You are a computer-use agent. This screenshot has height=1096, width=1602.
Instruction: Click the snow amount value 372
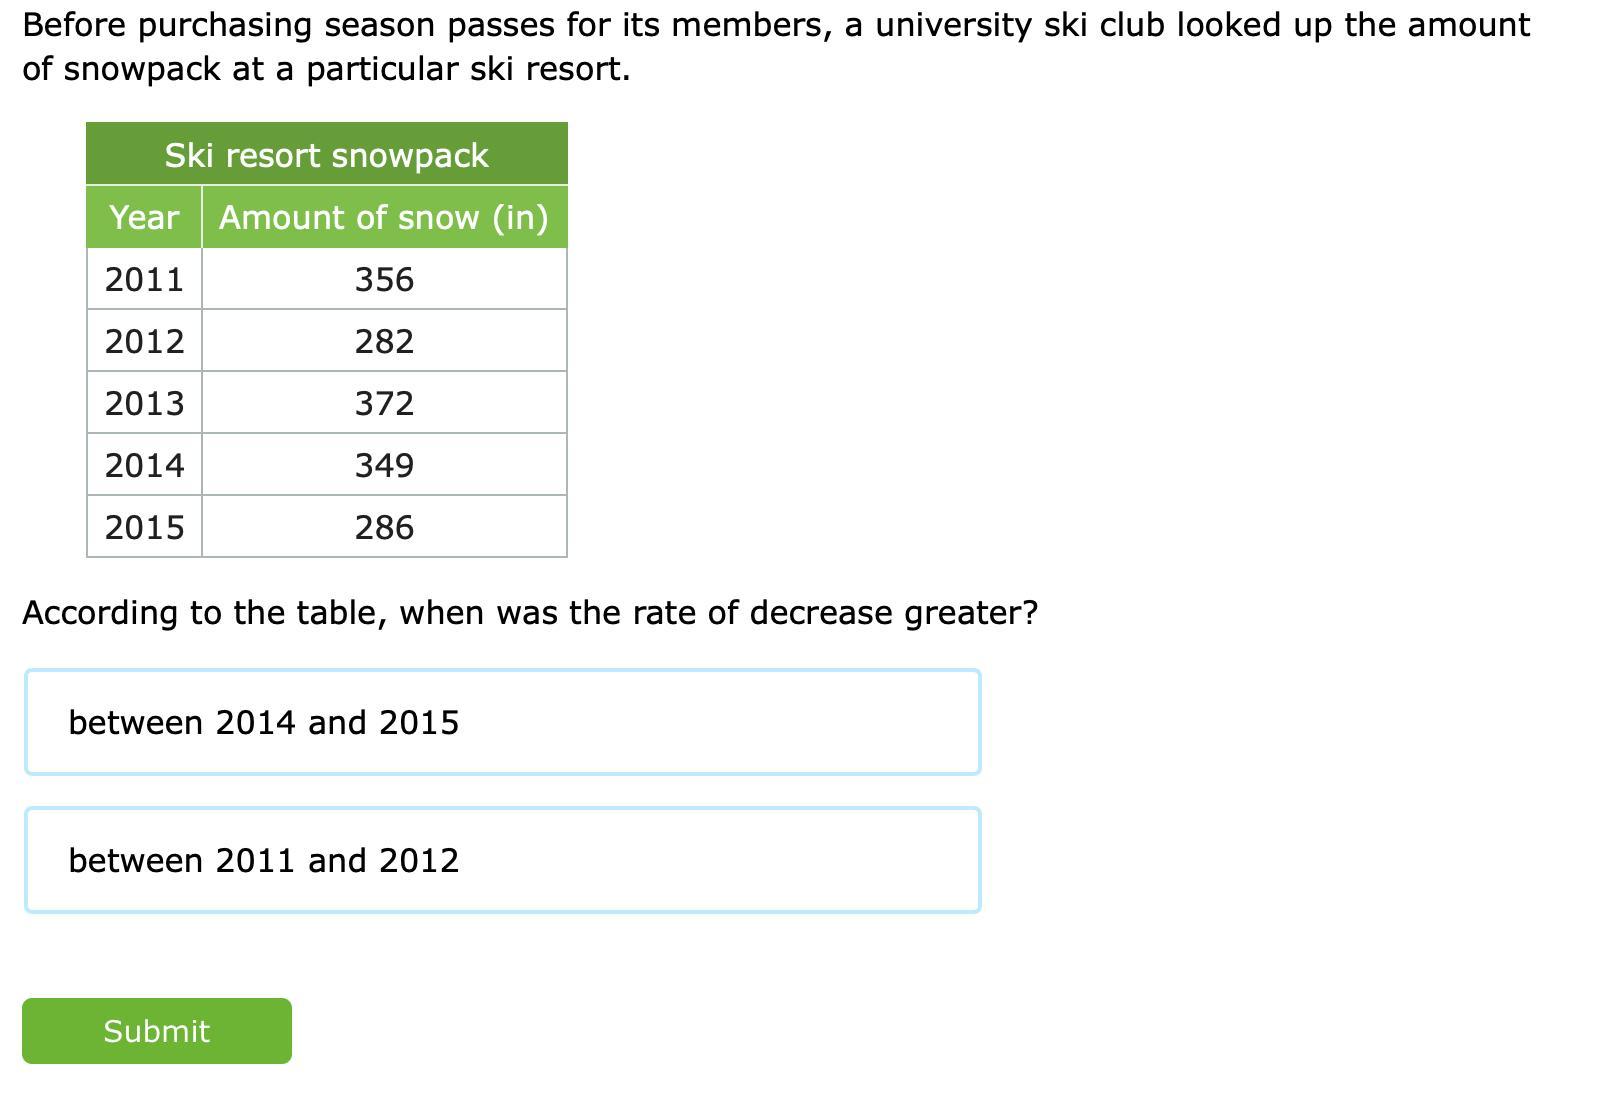point(384,403)
